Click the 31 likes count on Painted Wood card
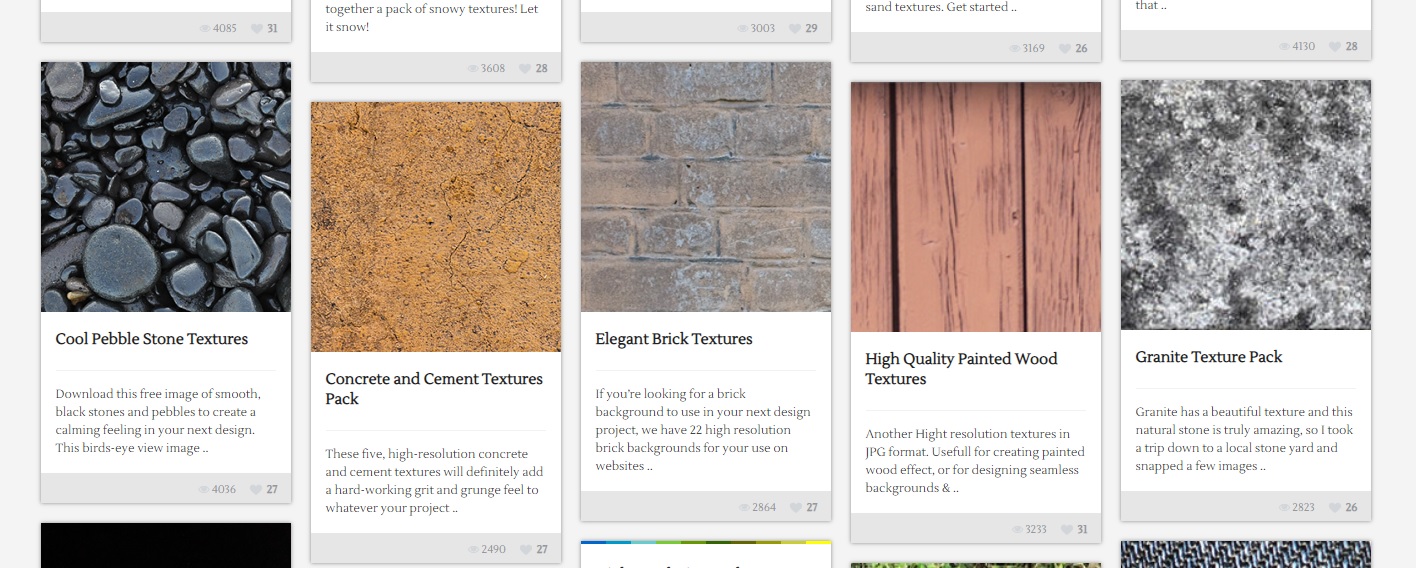1416x568 pixels. 1082,530
